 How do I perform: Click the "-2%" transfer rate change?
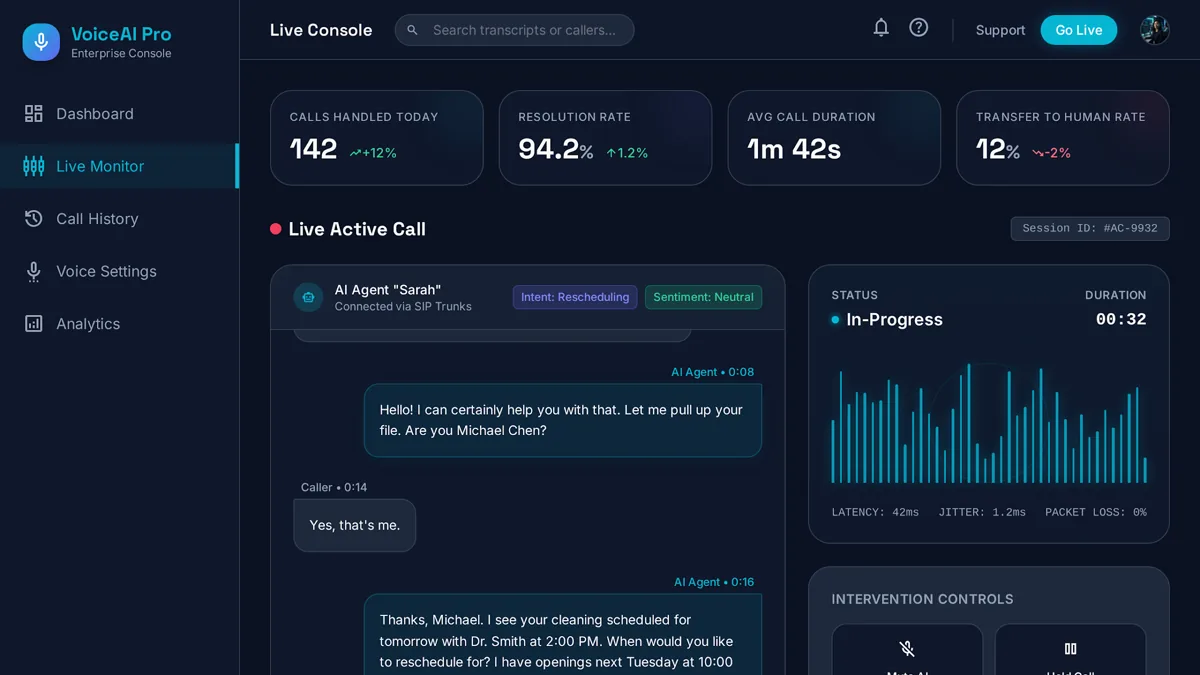[1059, 153]
